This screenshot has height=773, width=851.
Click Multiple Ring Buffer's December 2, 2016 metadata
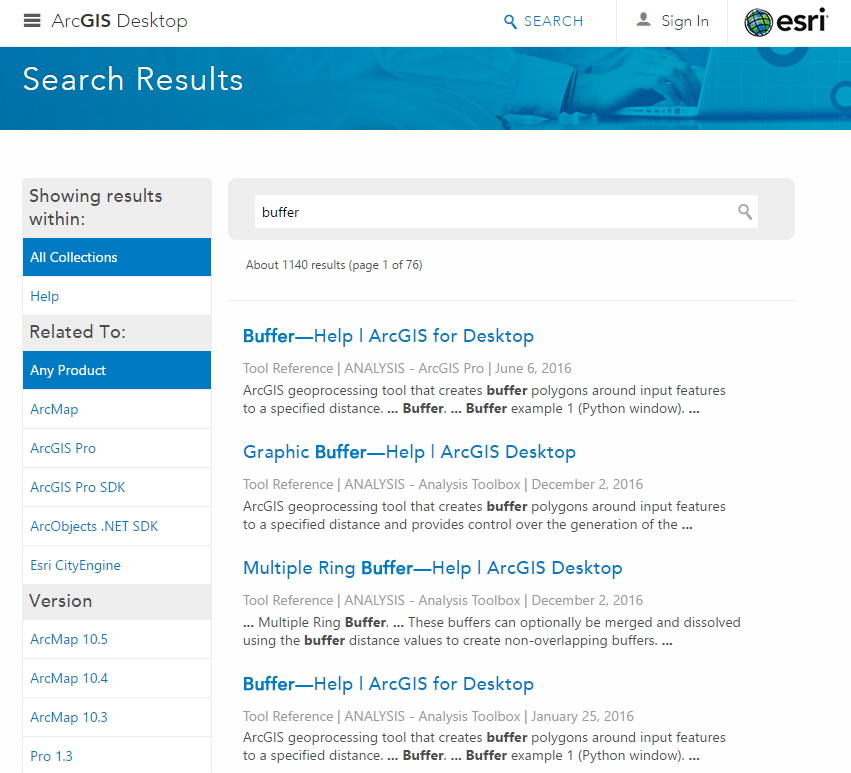coord(443,600)
